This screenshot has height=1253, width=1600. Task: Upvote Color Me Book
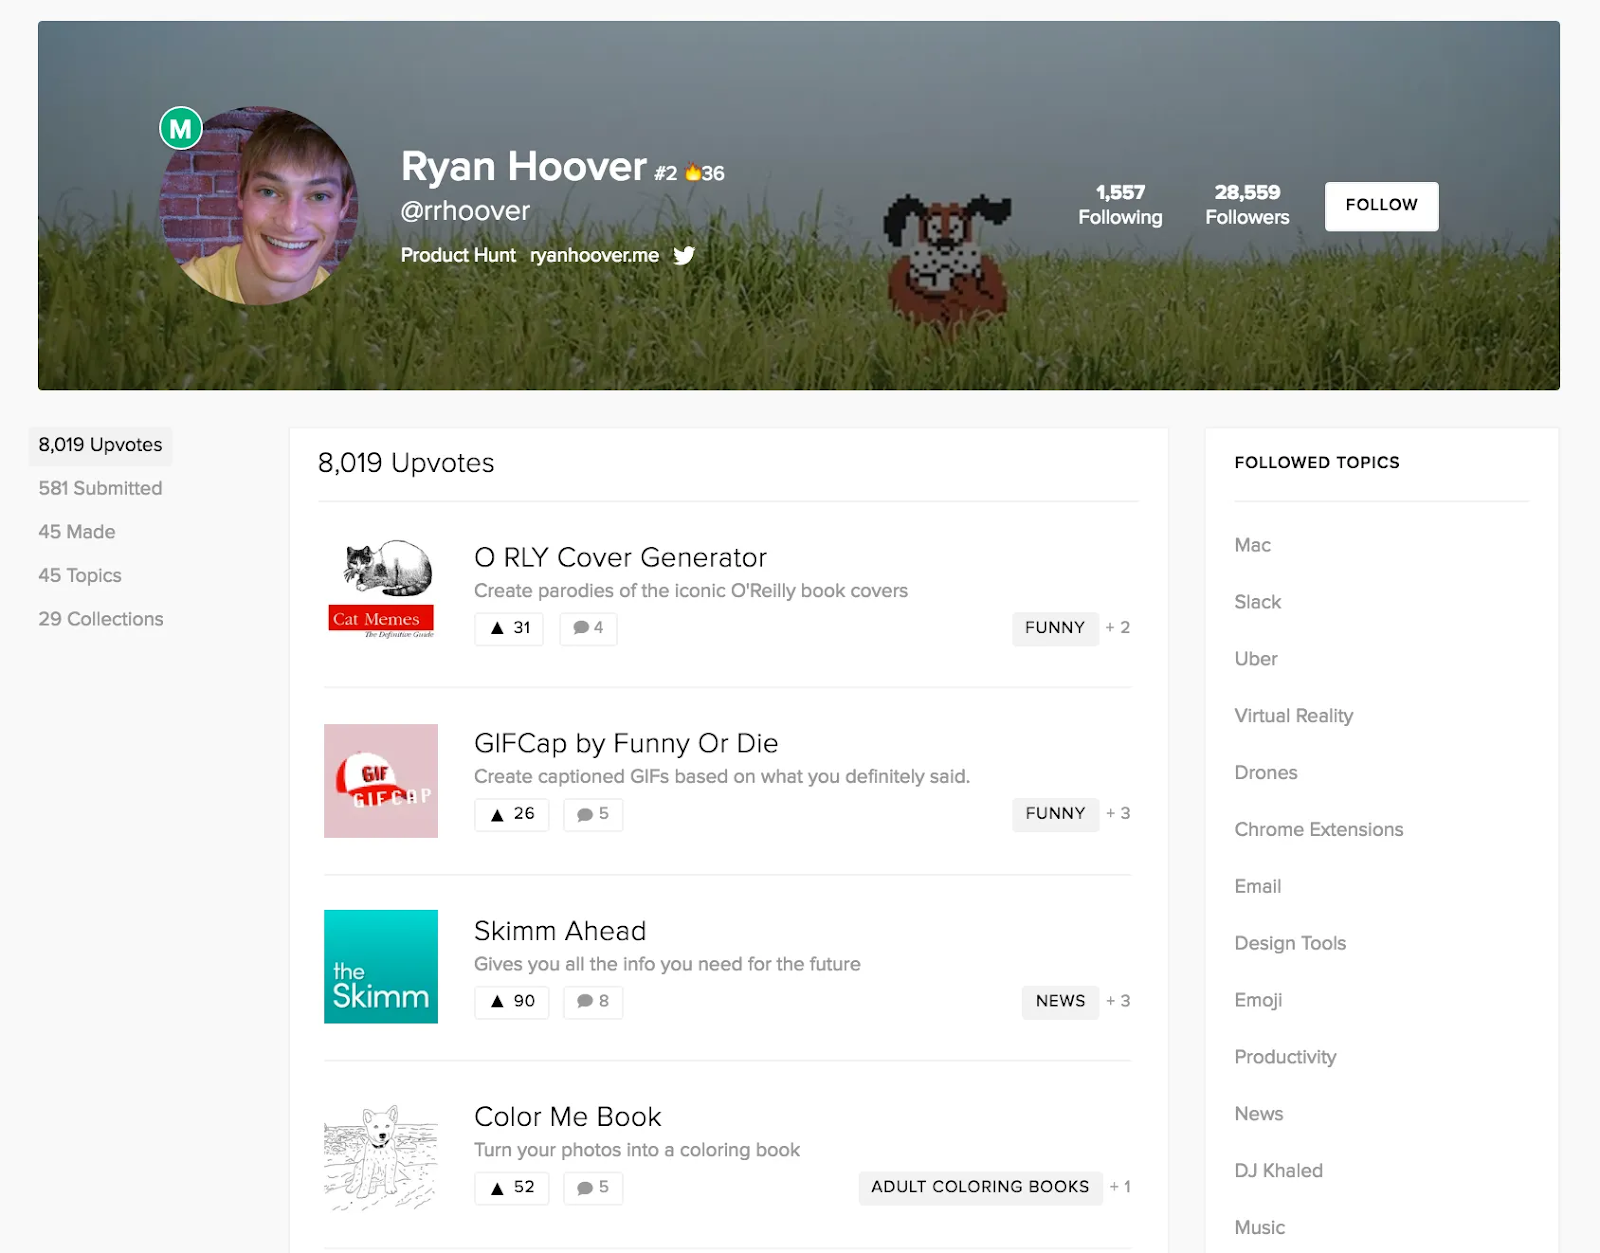(x=512, y=1187)
